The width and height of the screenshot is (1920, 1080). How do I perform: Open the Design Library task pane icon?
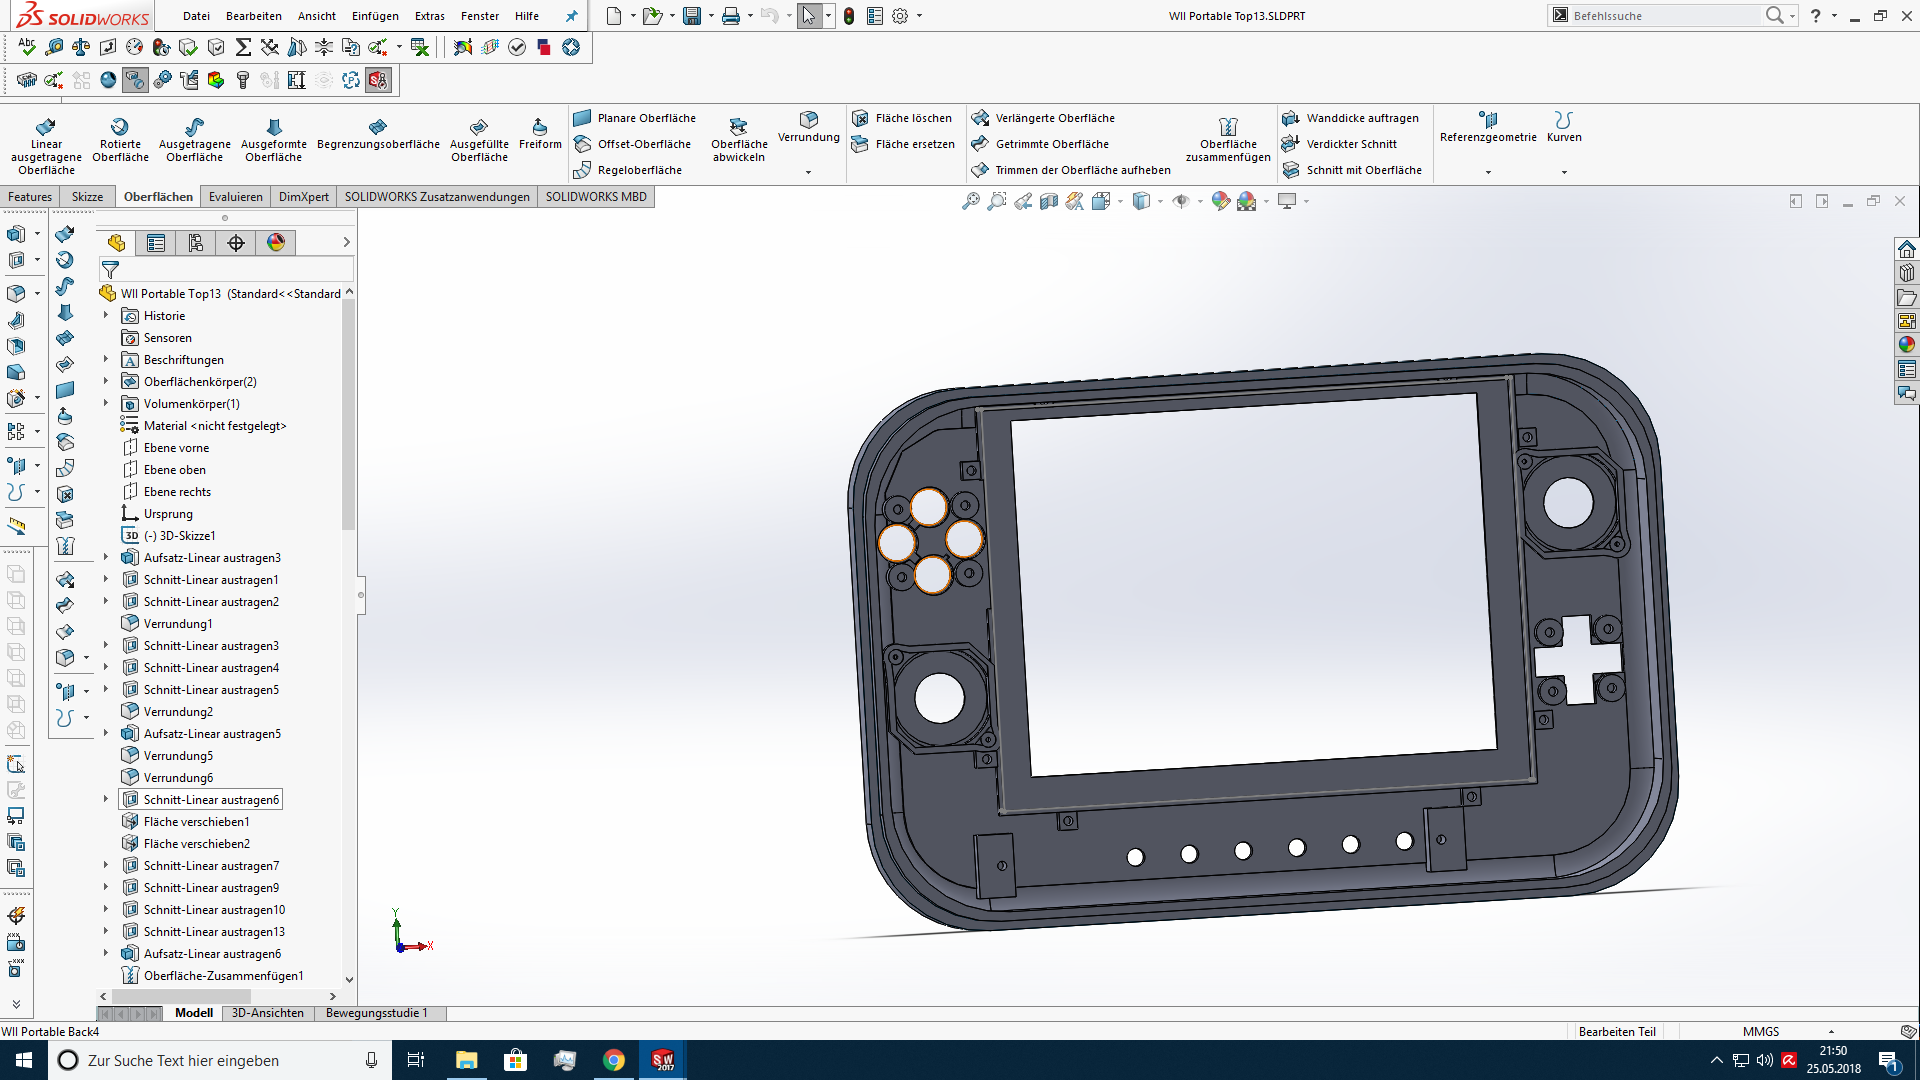(1907, 273)
